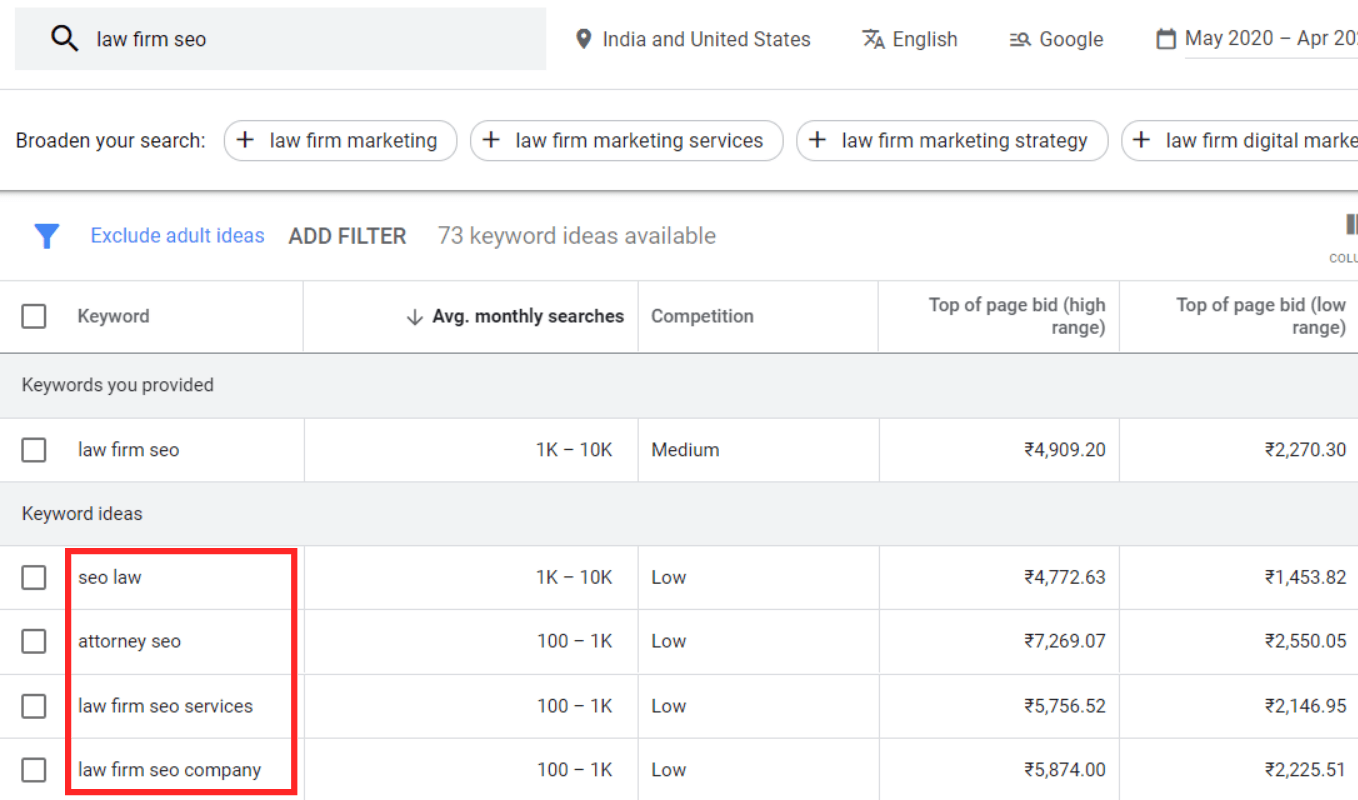Tick the 'attorney seo' row checkbox
The width and height of the screenshot is (1358, 800).
click(34, 641)
